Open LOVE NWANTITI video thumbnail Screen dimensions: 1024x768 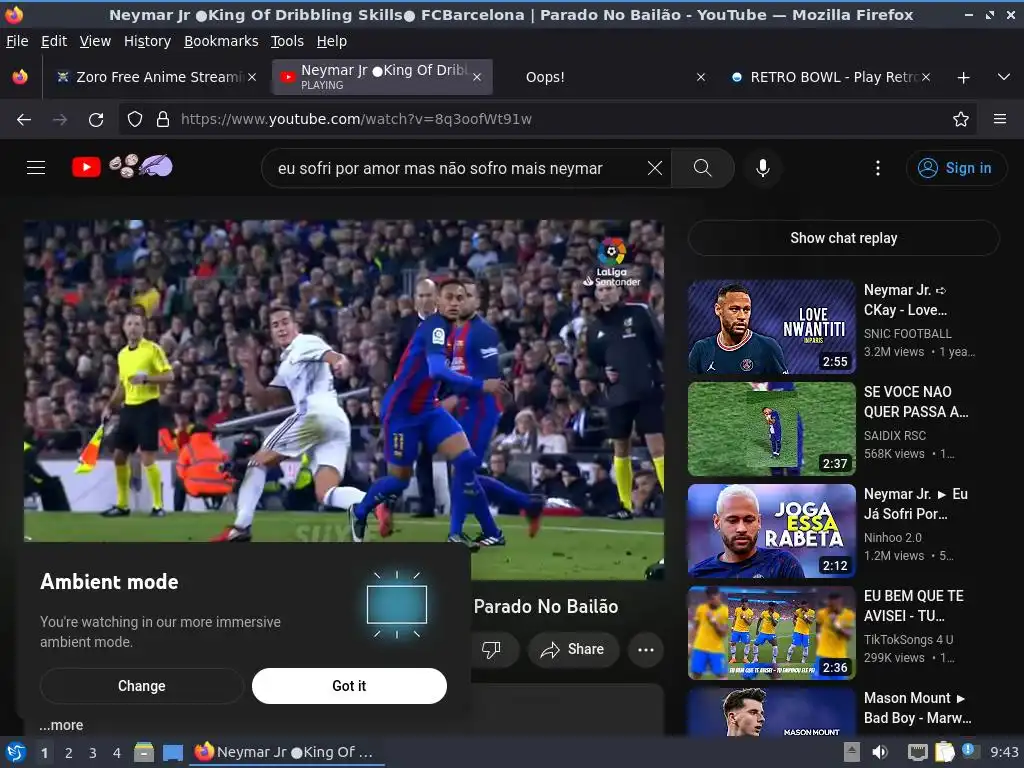(x=771, y=327)
